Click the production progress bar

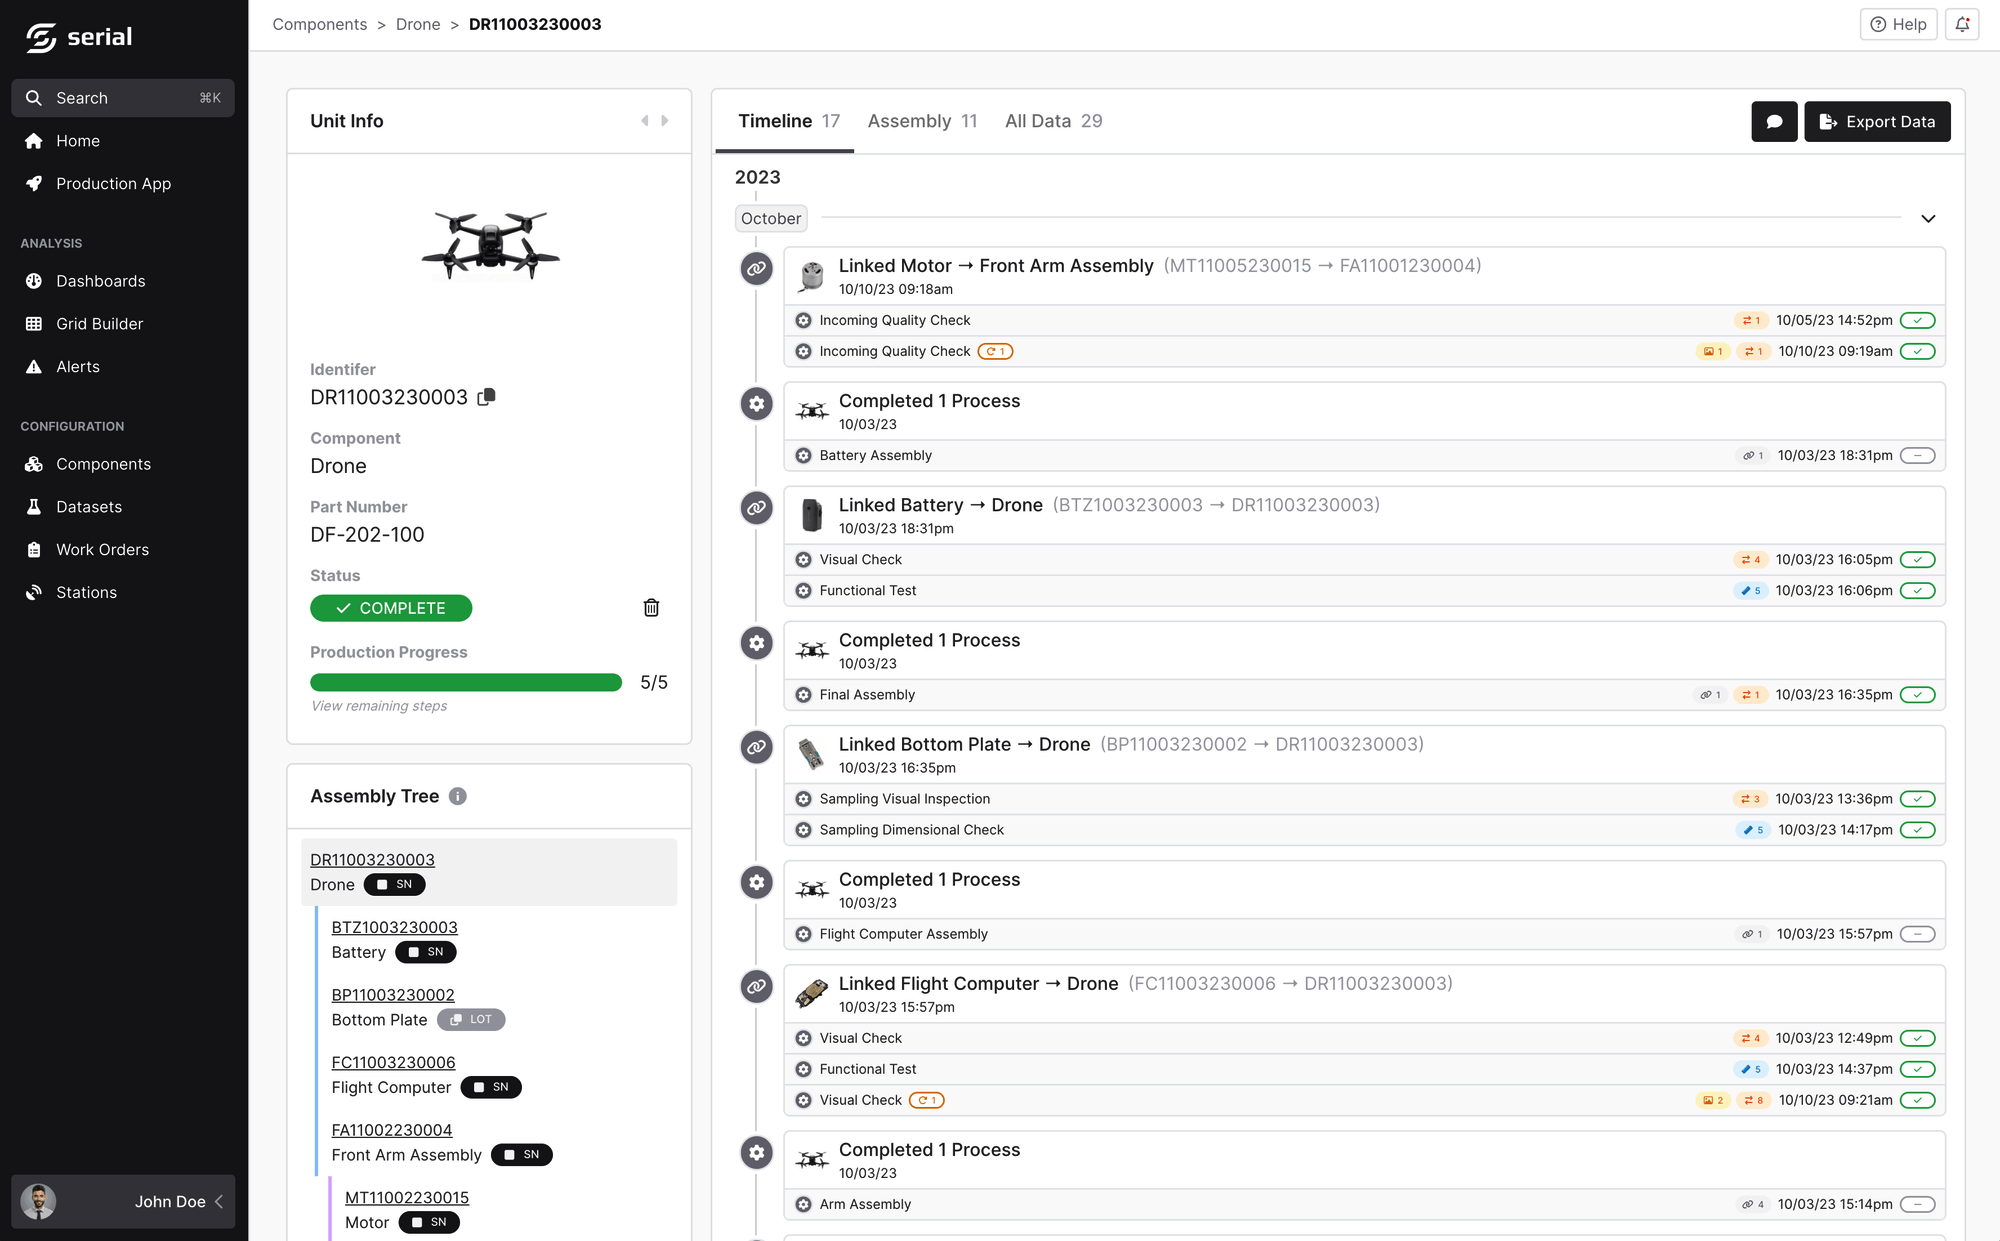coord(466,682)
